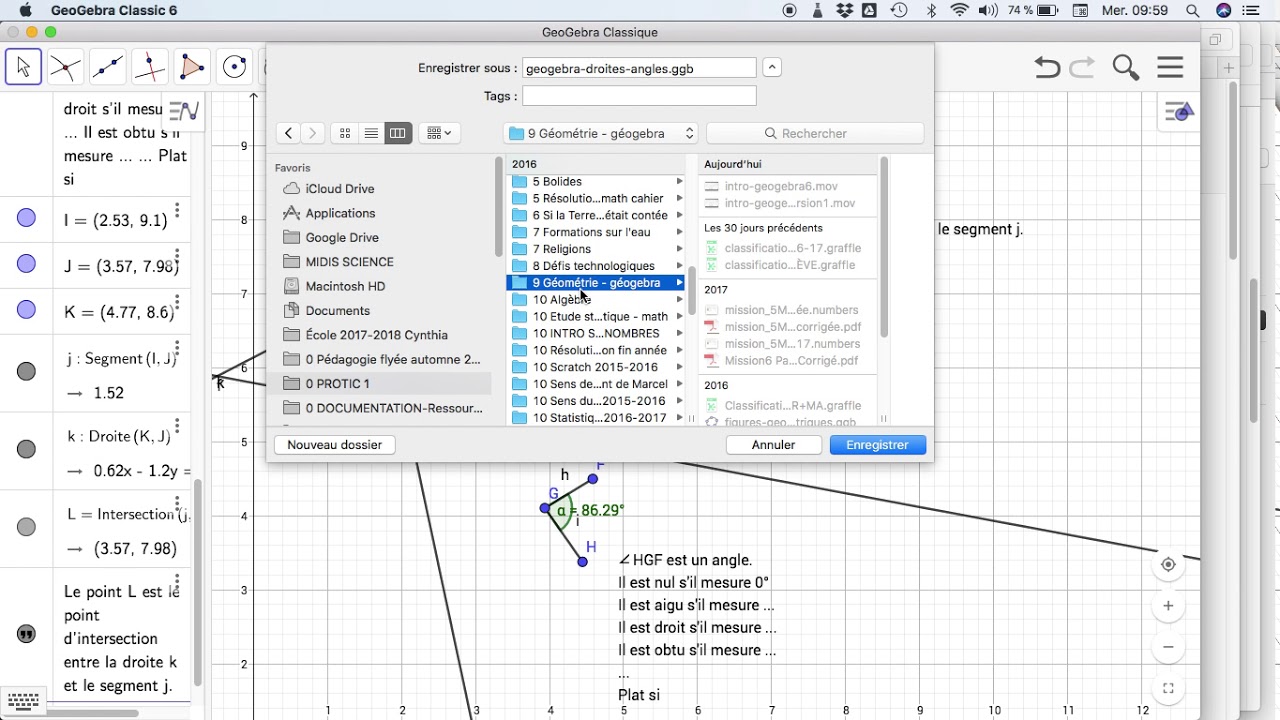Click the Undo arrow icon
1280x720 pixels.
pos(1047,68)
